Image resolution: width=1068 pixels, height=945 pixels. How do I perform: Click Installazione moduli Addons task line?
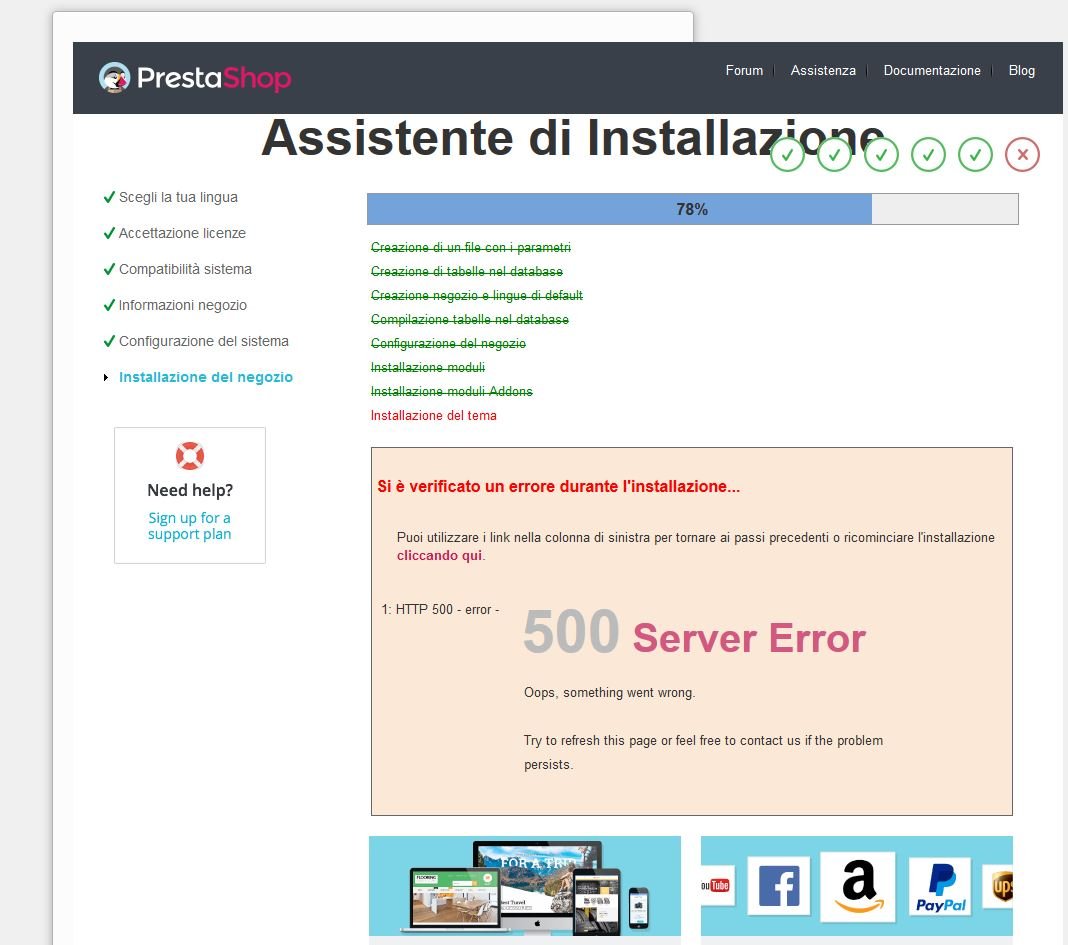(x=452, y=391)
